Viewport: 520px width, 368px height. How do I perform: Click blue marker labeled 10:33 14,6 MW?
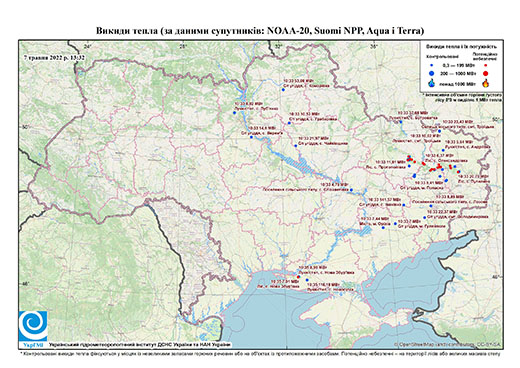click(x=252, y=137)
